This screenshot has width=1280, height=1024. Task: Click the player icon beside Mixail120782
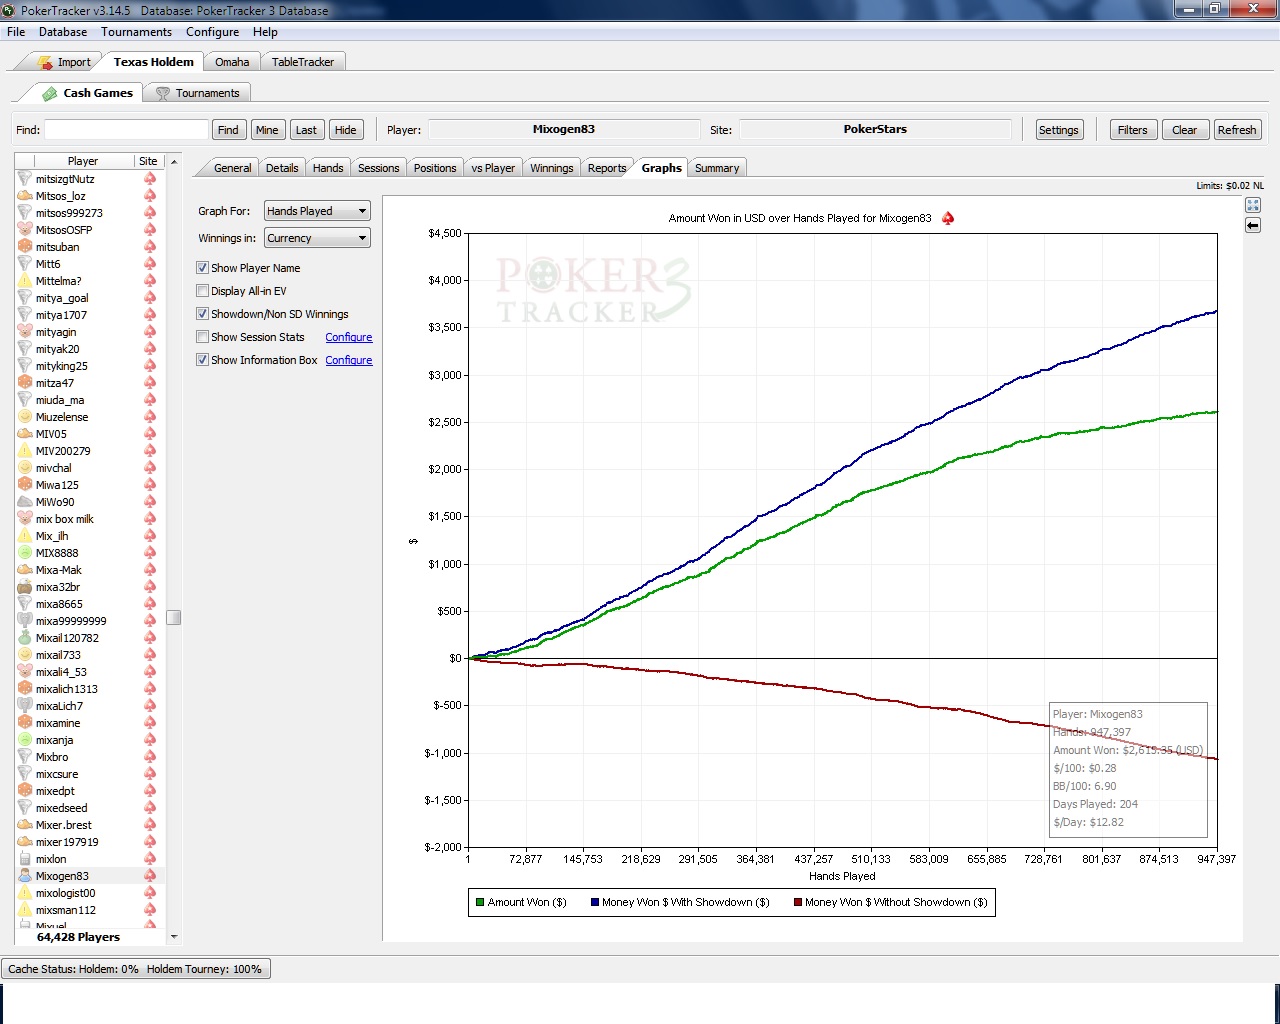pyautogui.click(x=25, y=638)
